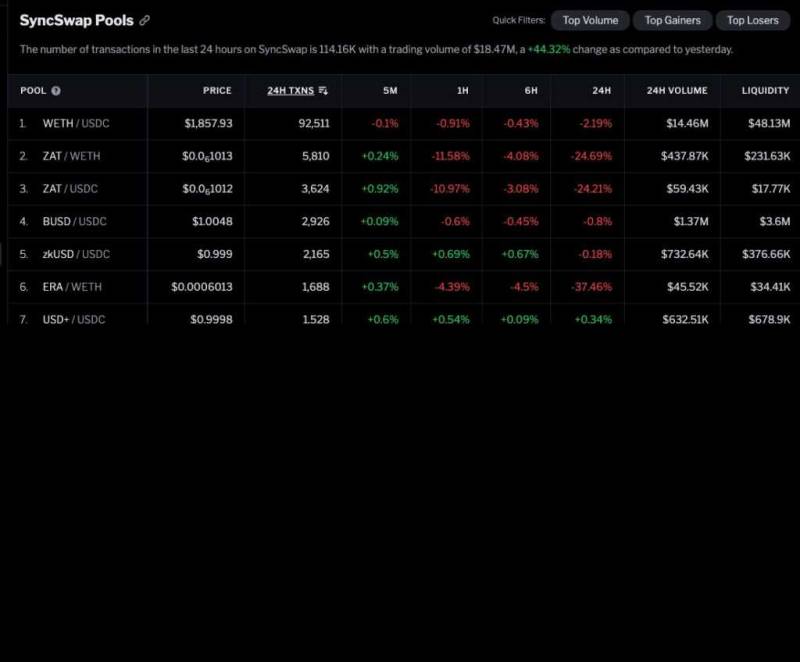
Task: Apply the Top Volume quick filter
Action: click(590, 20)
